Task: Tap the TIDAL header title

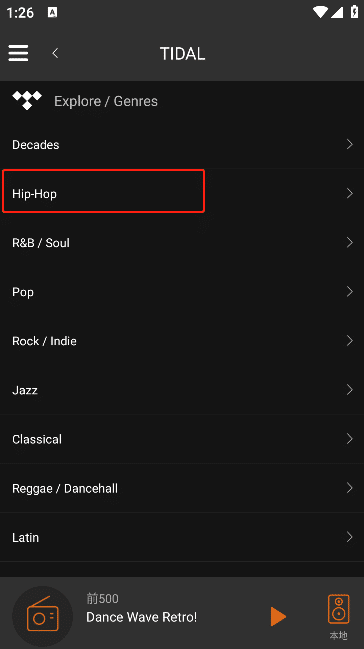Action: coord(182,53)
